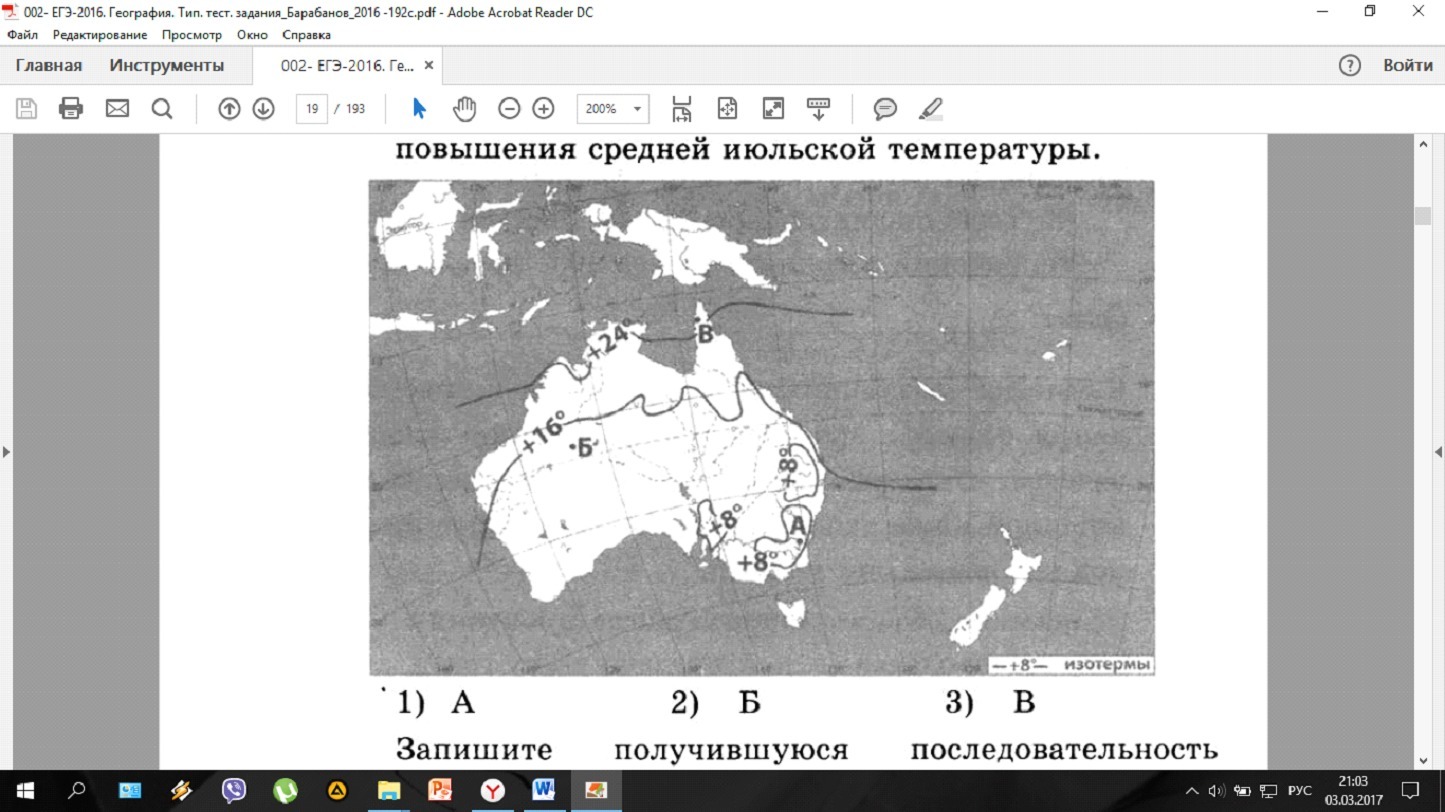Click answer option 2) Б
This screenshot has height=812, width=1445.
click(716, 703)
